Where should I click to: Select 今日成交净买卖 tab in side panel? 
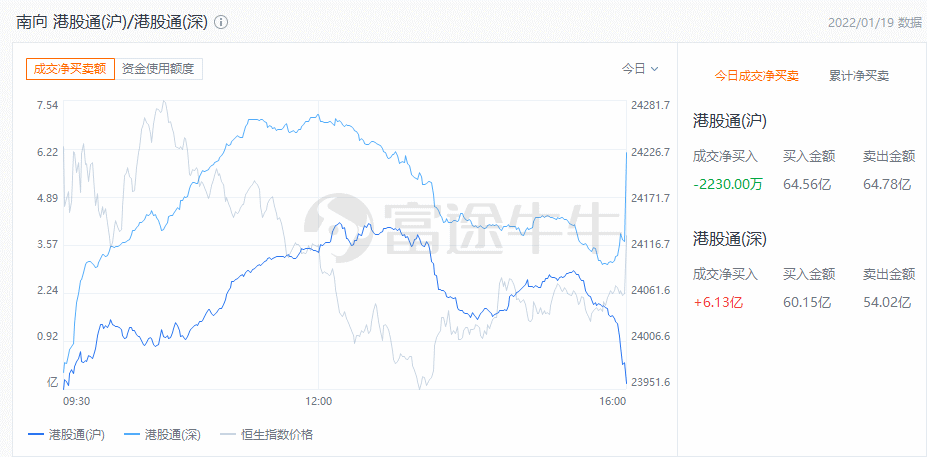pos(756,75)
